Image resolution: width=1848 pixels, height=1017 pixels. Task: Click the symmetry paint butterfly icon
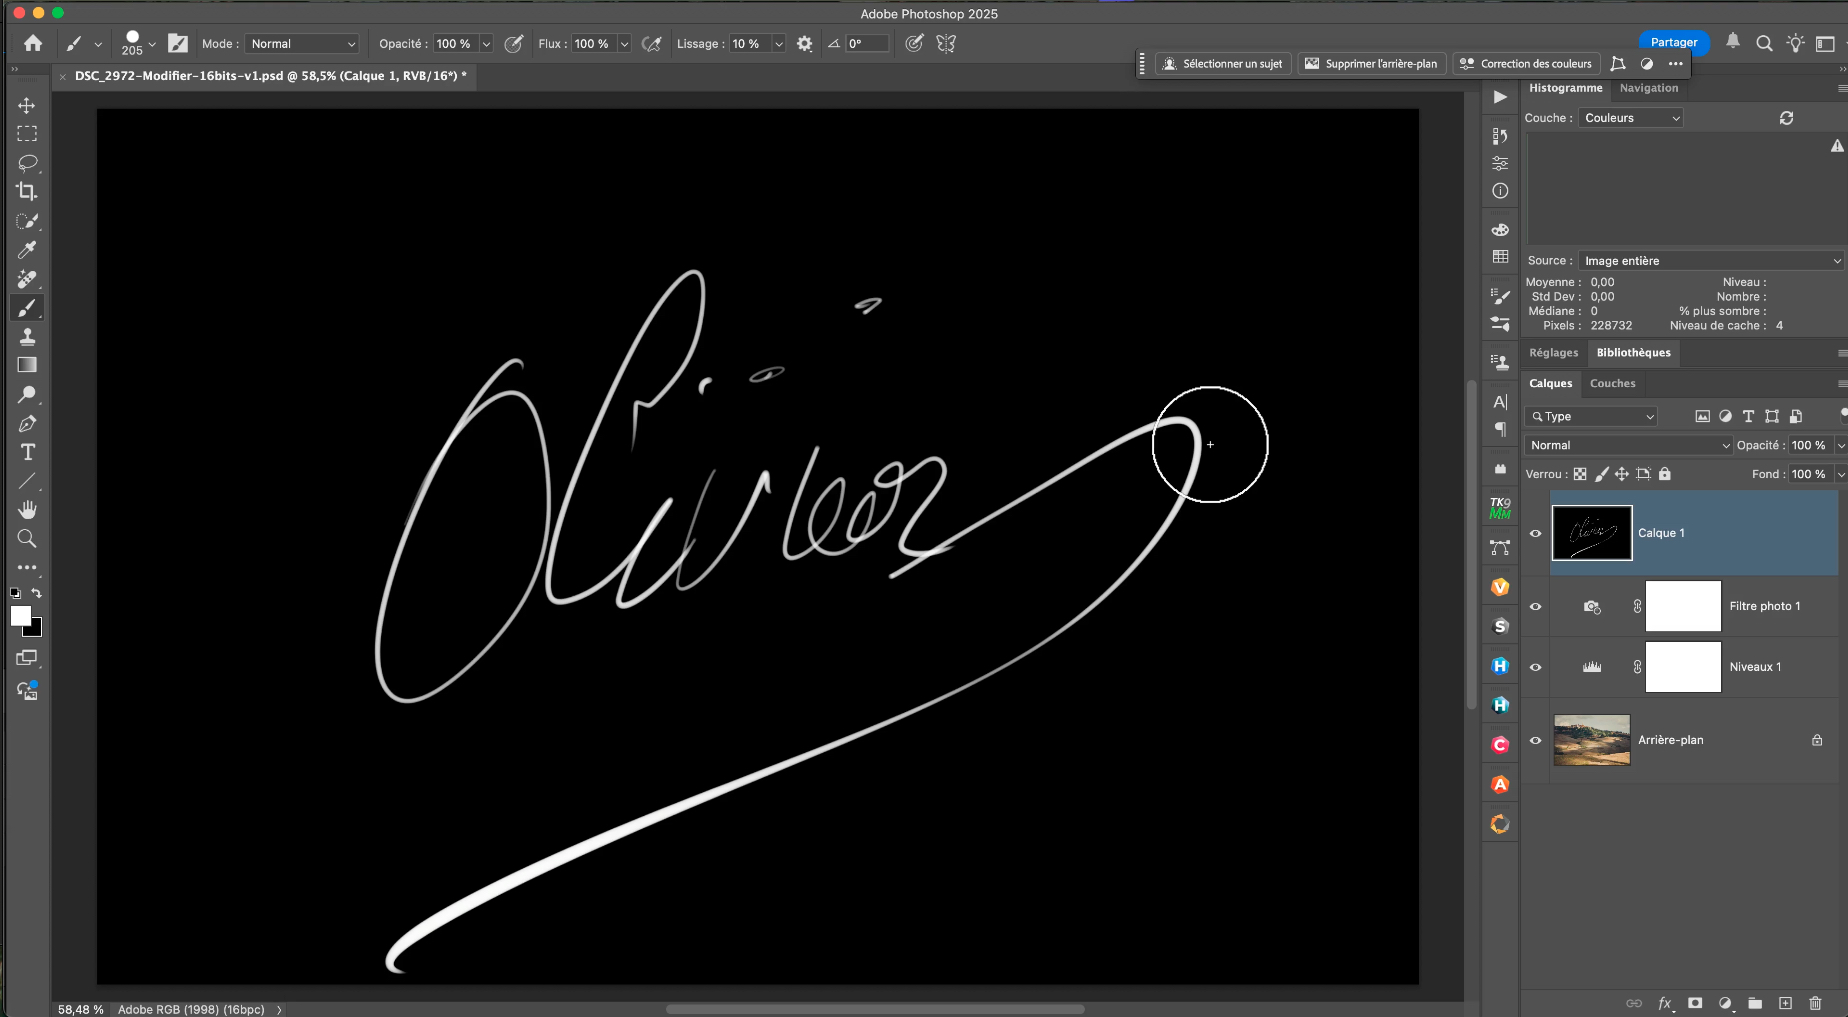[946, 44]
